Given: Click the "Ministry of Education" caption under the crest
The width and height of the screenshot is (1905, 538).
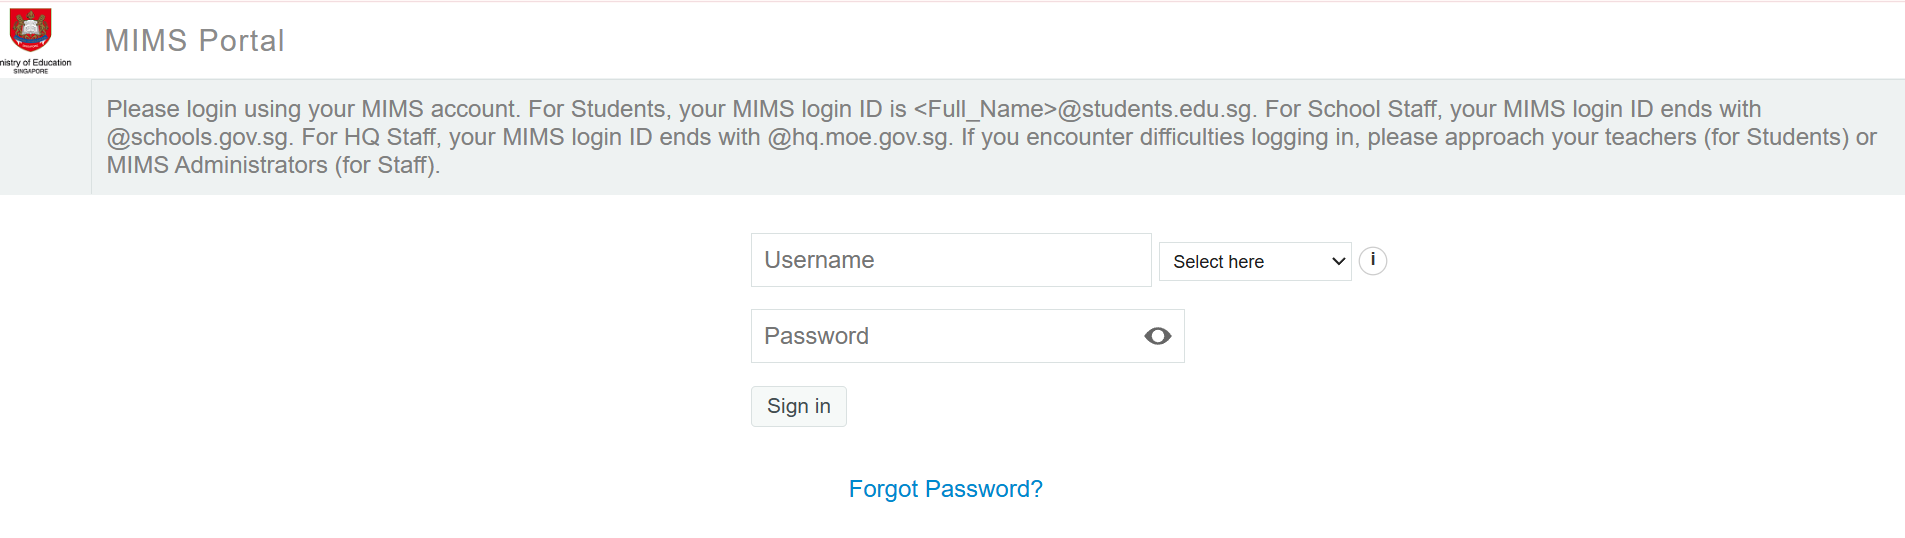Looking at the screenshot, I should pos(38,63).
